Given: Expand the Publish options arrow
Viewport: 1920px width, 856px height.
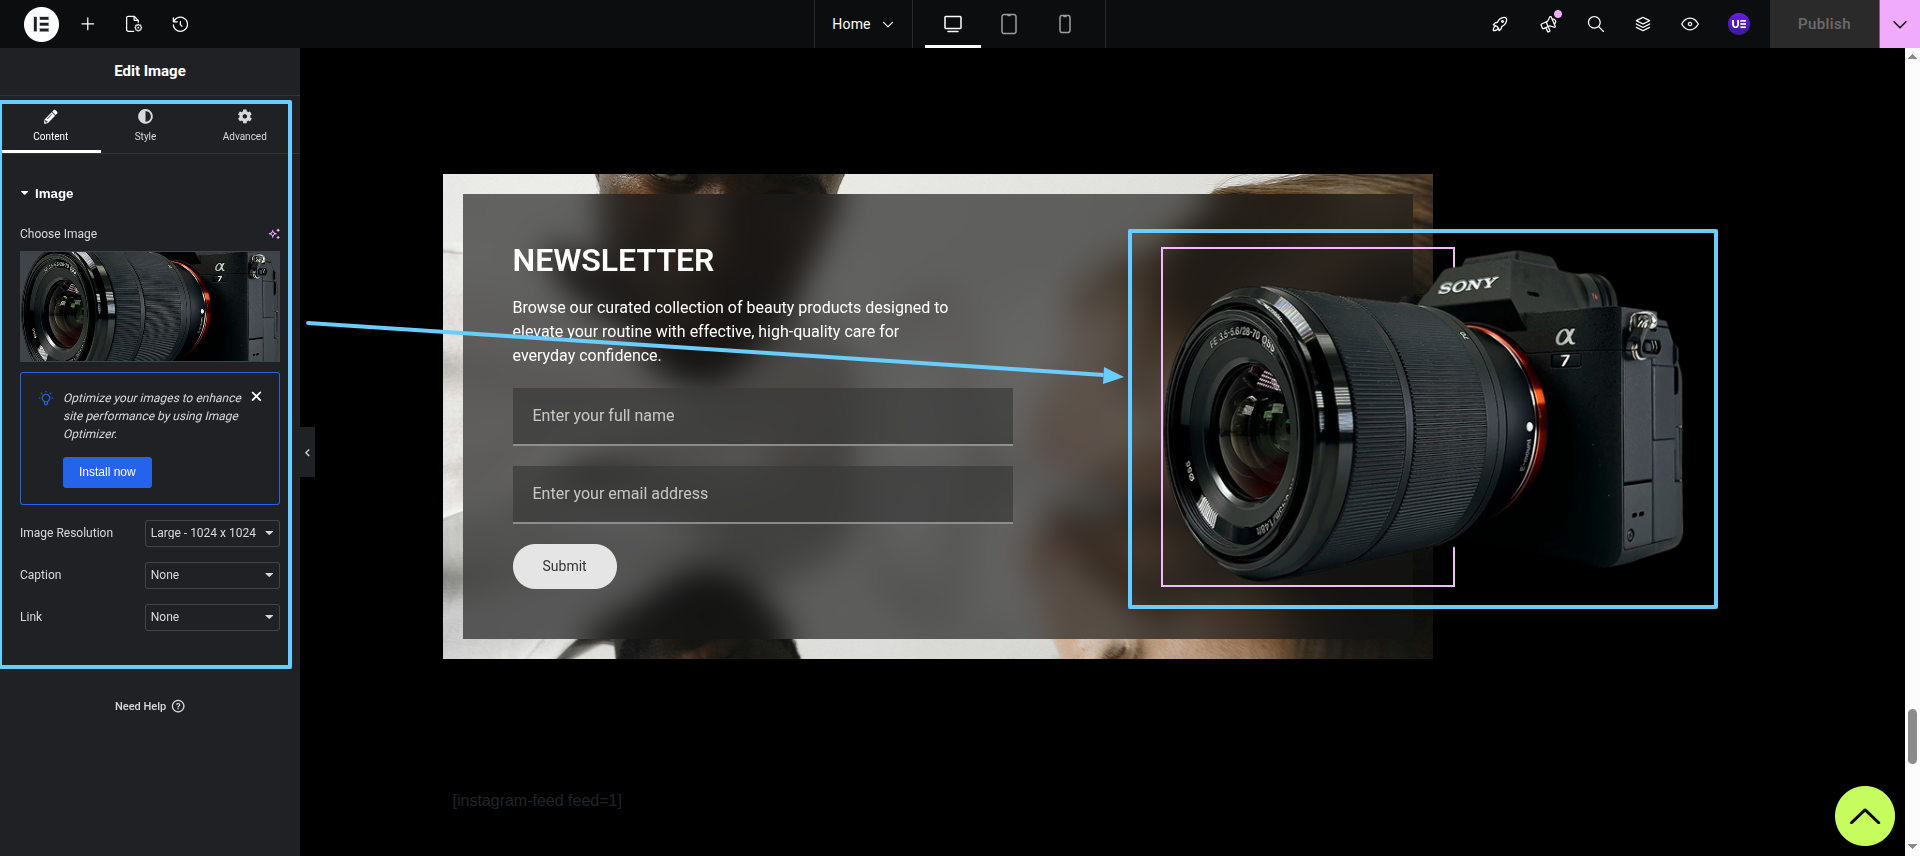Looking at the screenshot, I should tap(1899, 24).
